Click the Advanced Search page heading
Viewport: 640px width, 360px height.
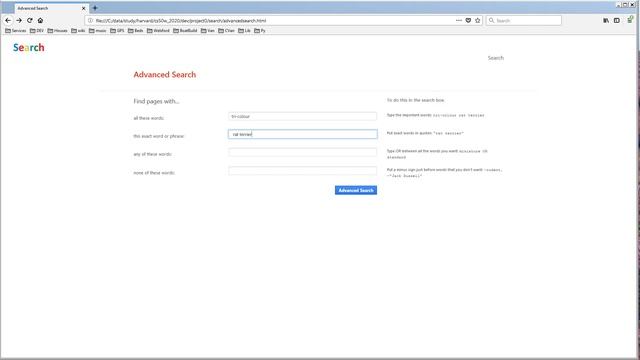[165, 75]
